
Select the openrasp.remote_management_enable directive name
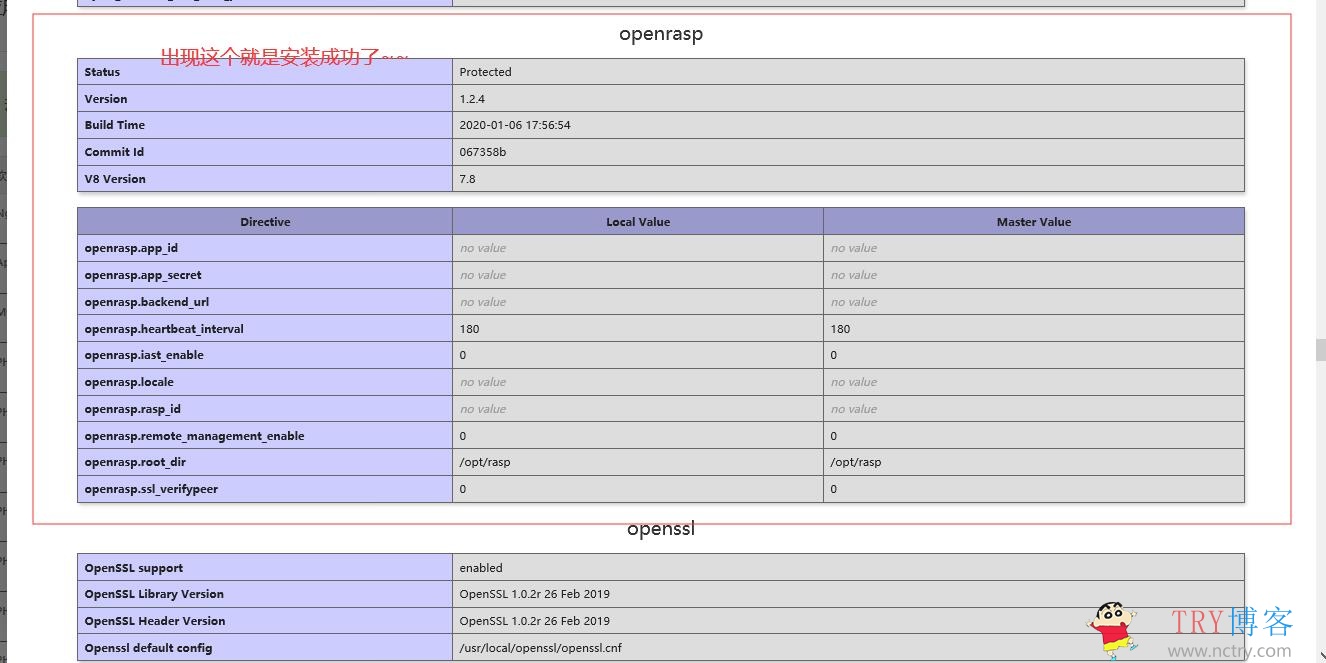click(x=194, y=436)
